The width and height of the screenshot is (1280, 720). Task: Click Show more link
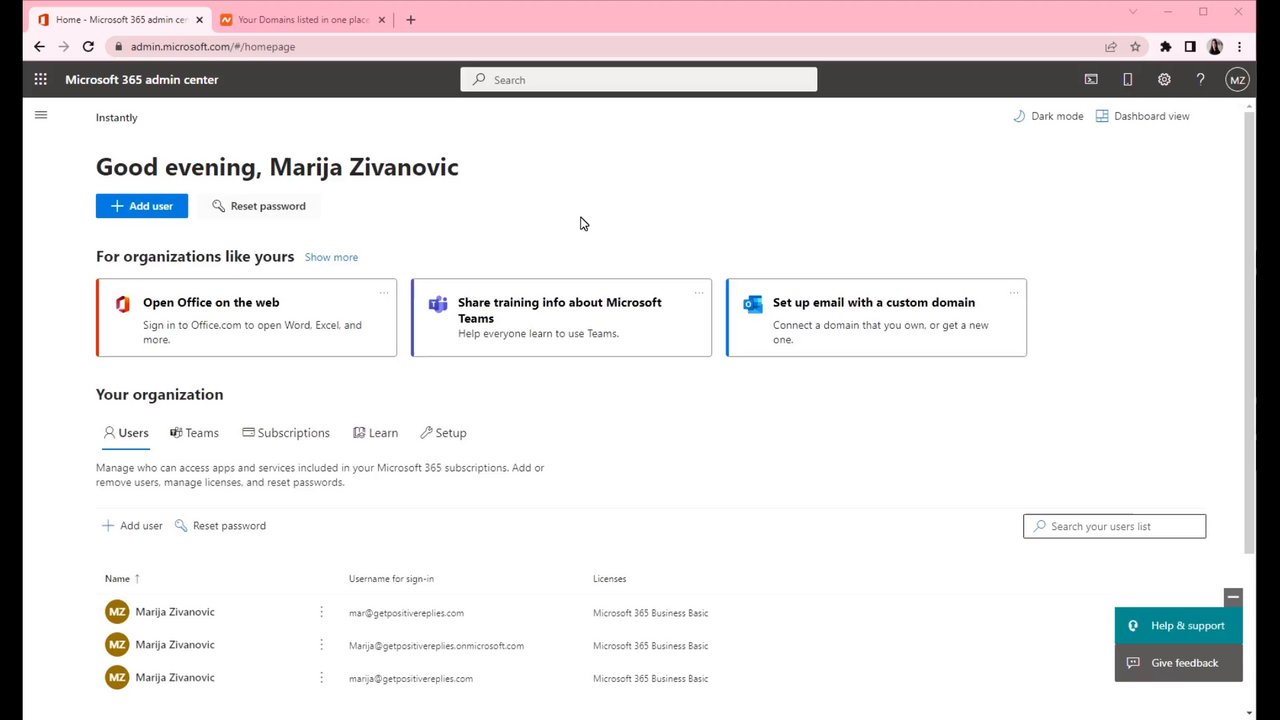331,257
